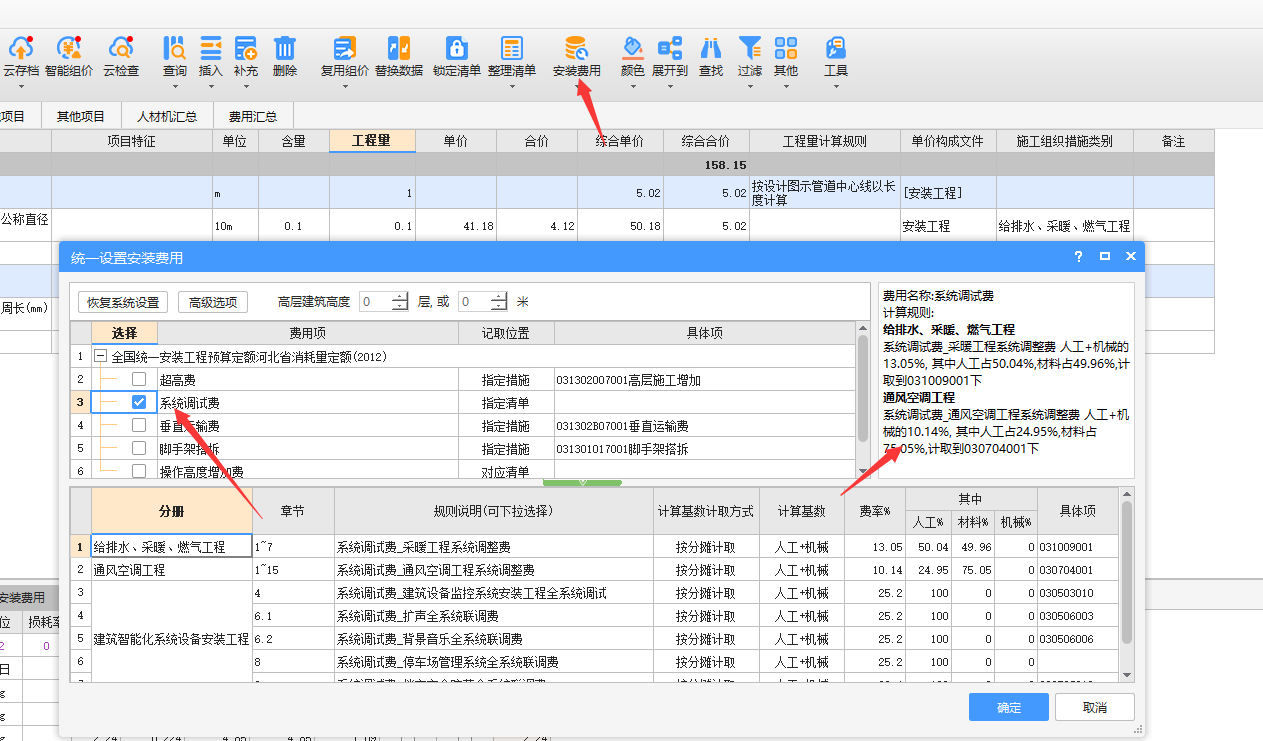Viewport: 1263px width, 741px height.
Task: Click cell 031302007001高层施工增加
Action: [705, 380]
